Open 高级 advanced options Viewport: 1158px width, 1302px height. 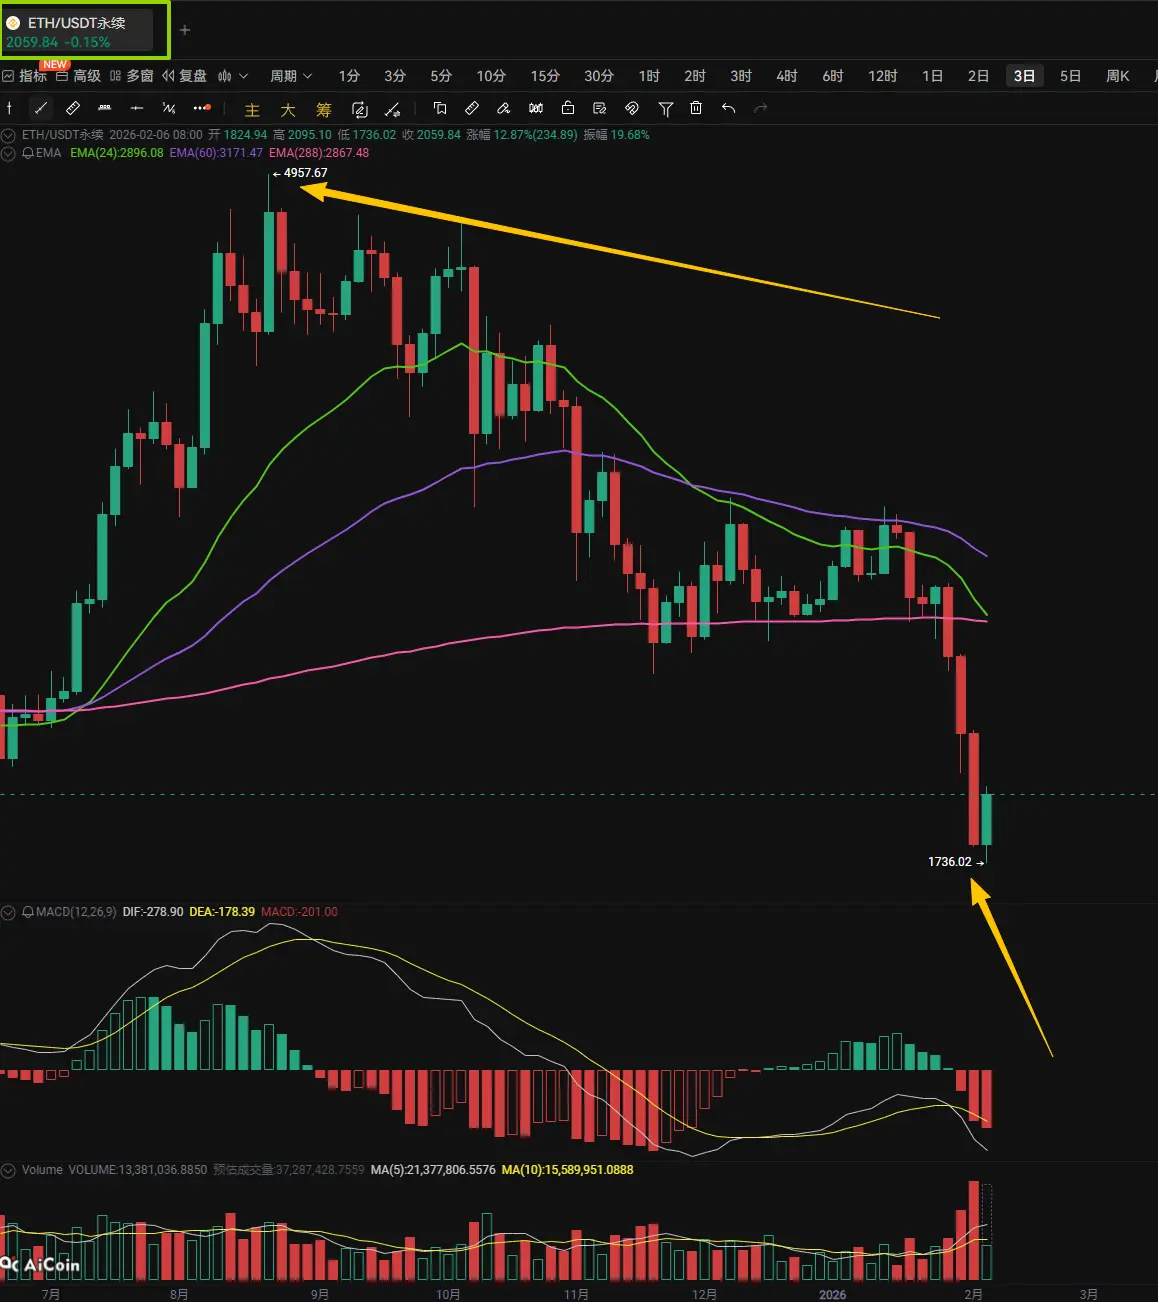coord(79,76)
